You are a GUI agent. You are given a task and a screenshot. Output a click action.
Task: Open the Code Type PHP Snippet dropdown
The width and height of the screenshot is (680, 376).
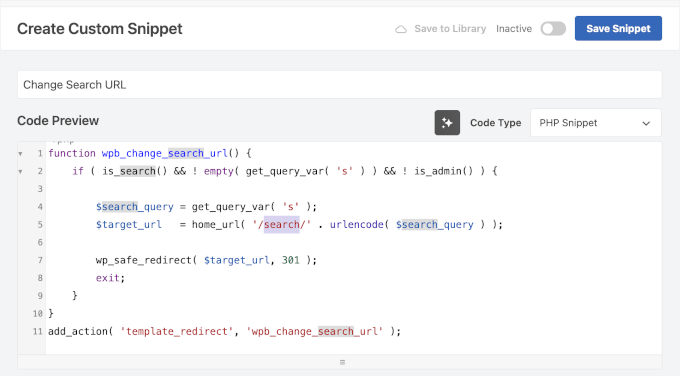click(595, 123)
